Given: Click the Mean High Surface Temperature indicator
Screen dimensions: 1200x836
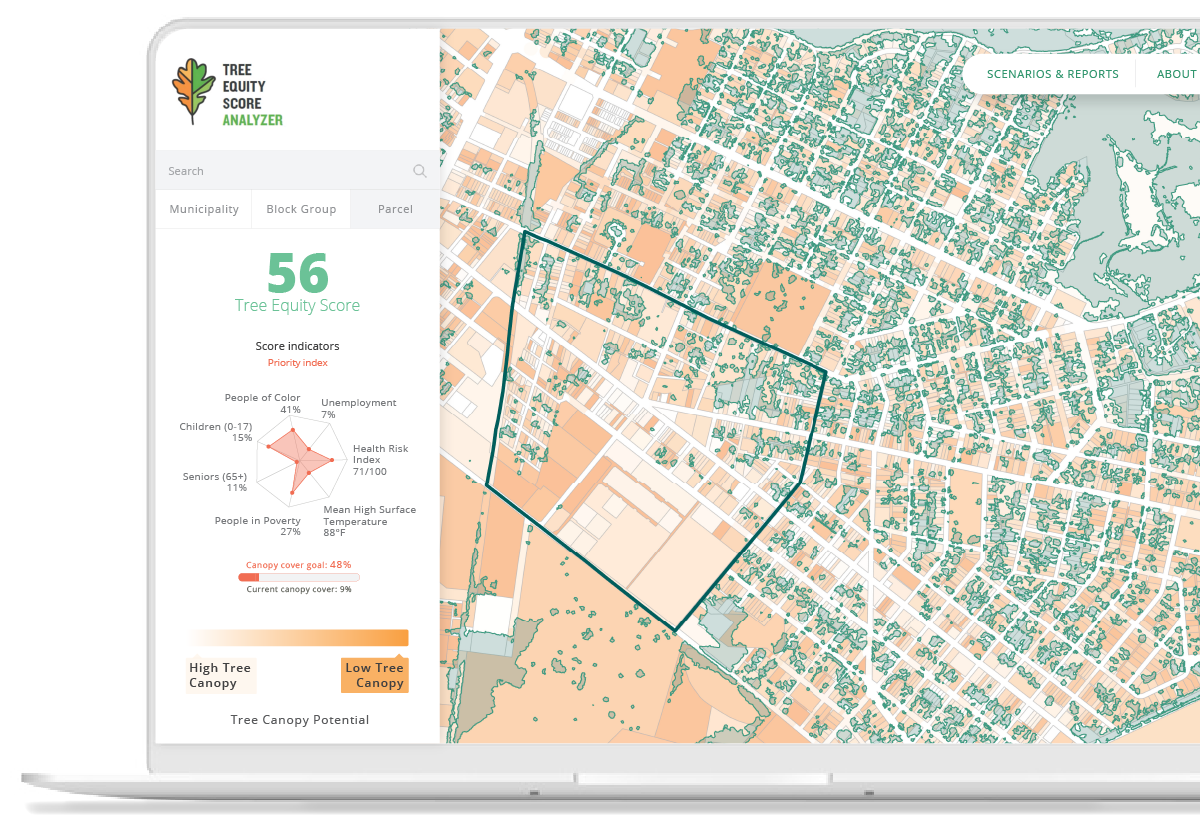Looking at the screenshot, I should point(369,521).
